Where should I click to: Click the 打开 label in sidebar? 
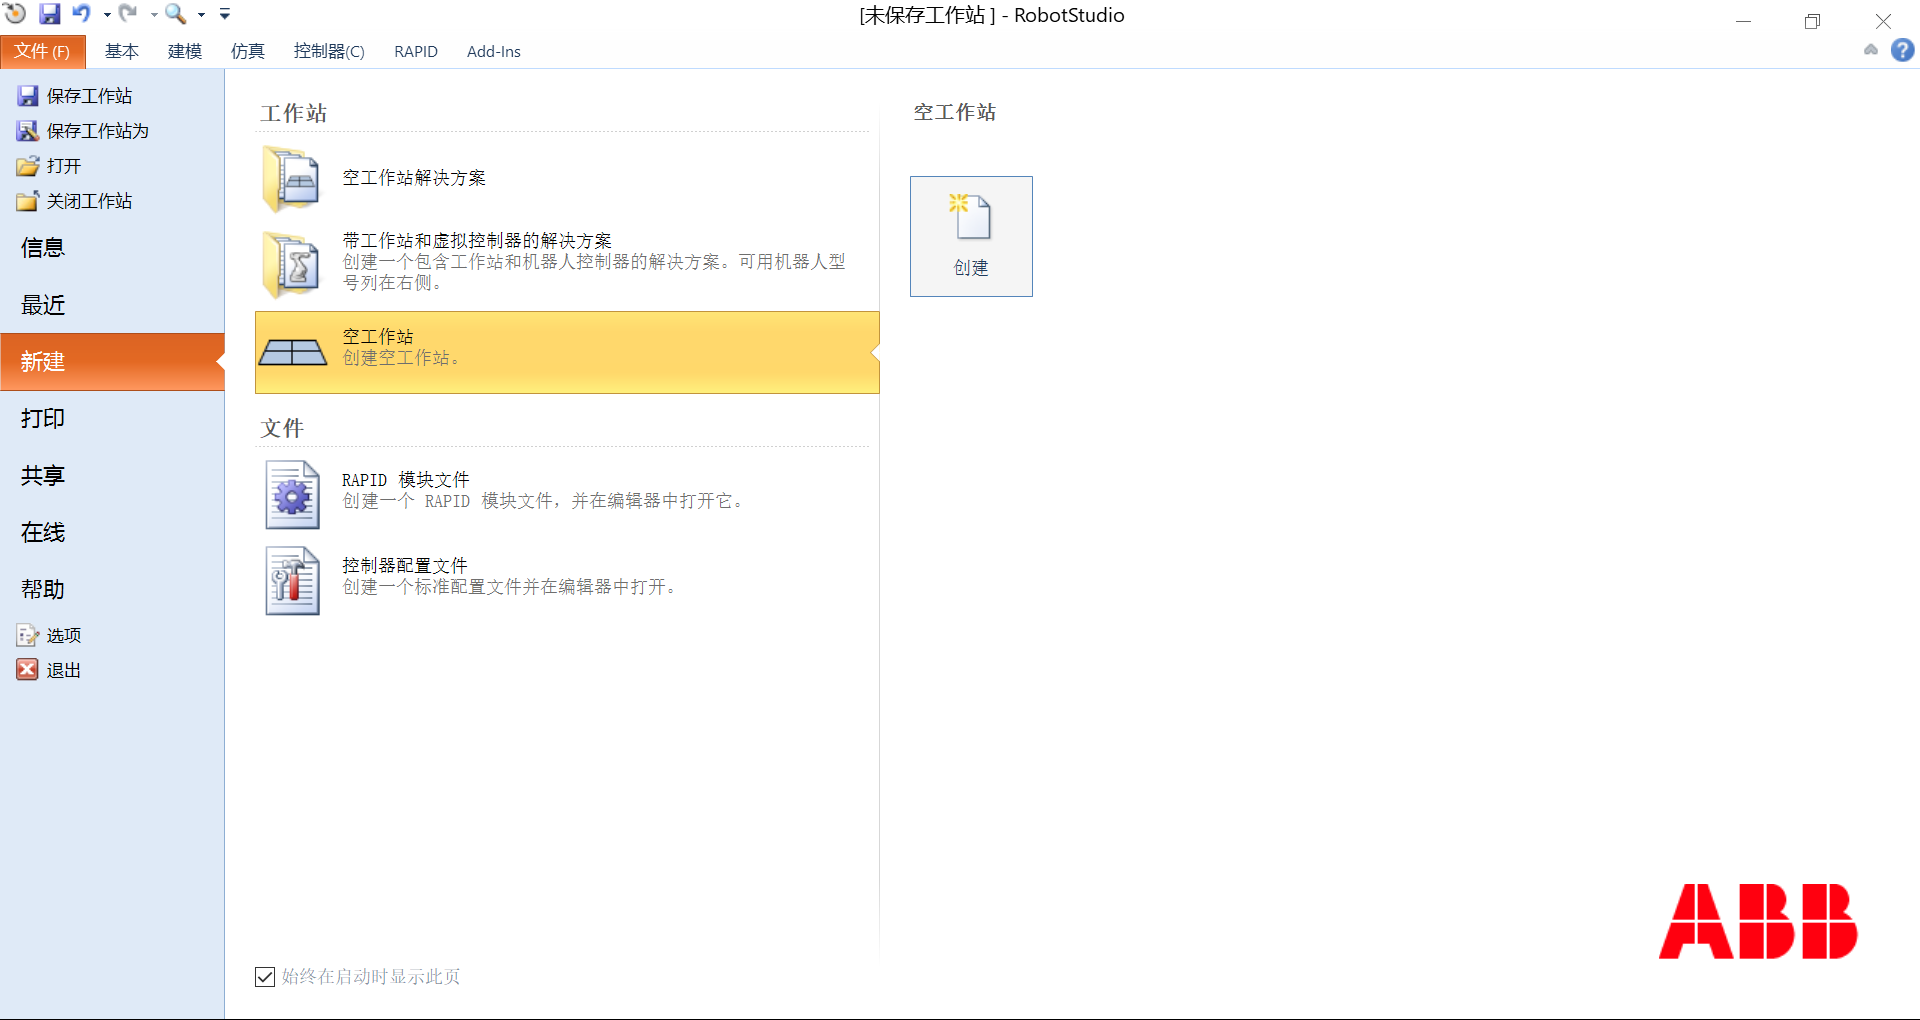click(x=64, y=166)
